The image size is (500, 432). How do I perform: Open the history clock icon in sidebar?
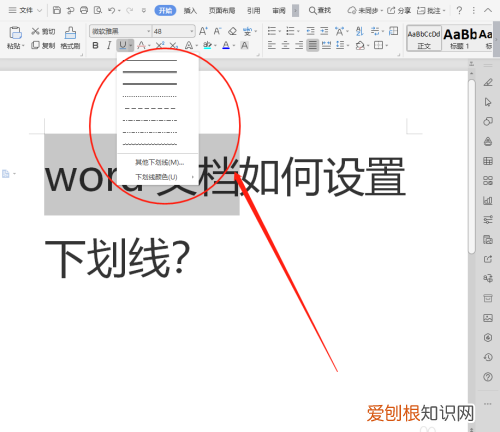488,357
